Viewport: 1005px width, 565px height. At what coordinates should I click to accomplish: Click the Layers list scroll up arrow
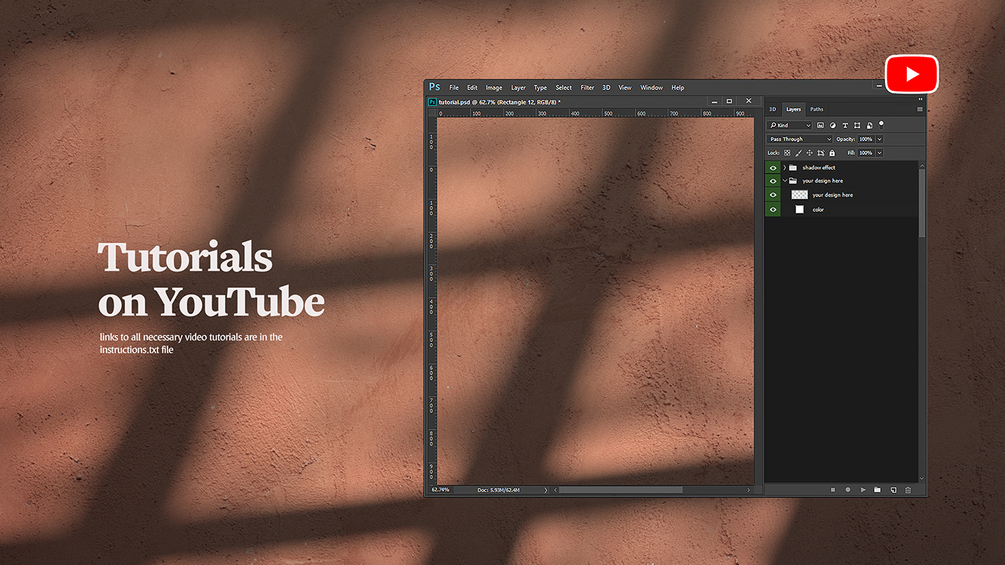[922, 165]
